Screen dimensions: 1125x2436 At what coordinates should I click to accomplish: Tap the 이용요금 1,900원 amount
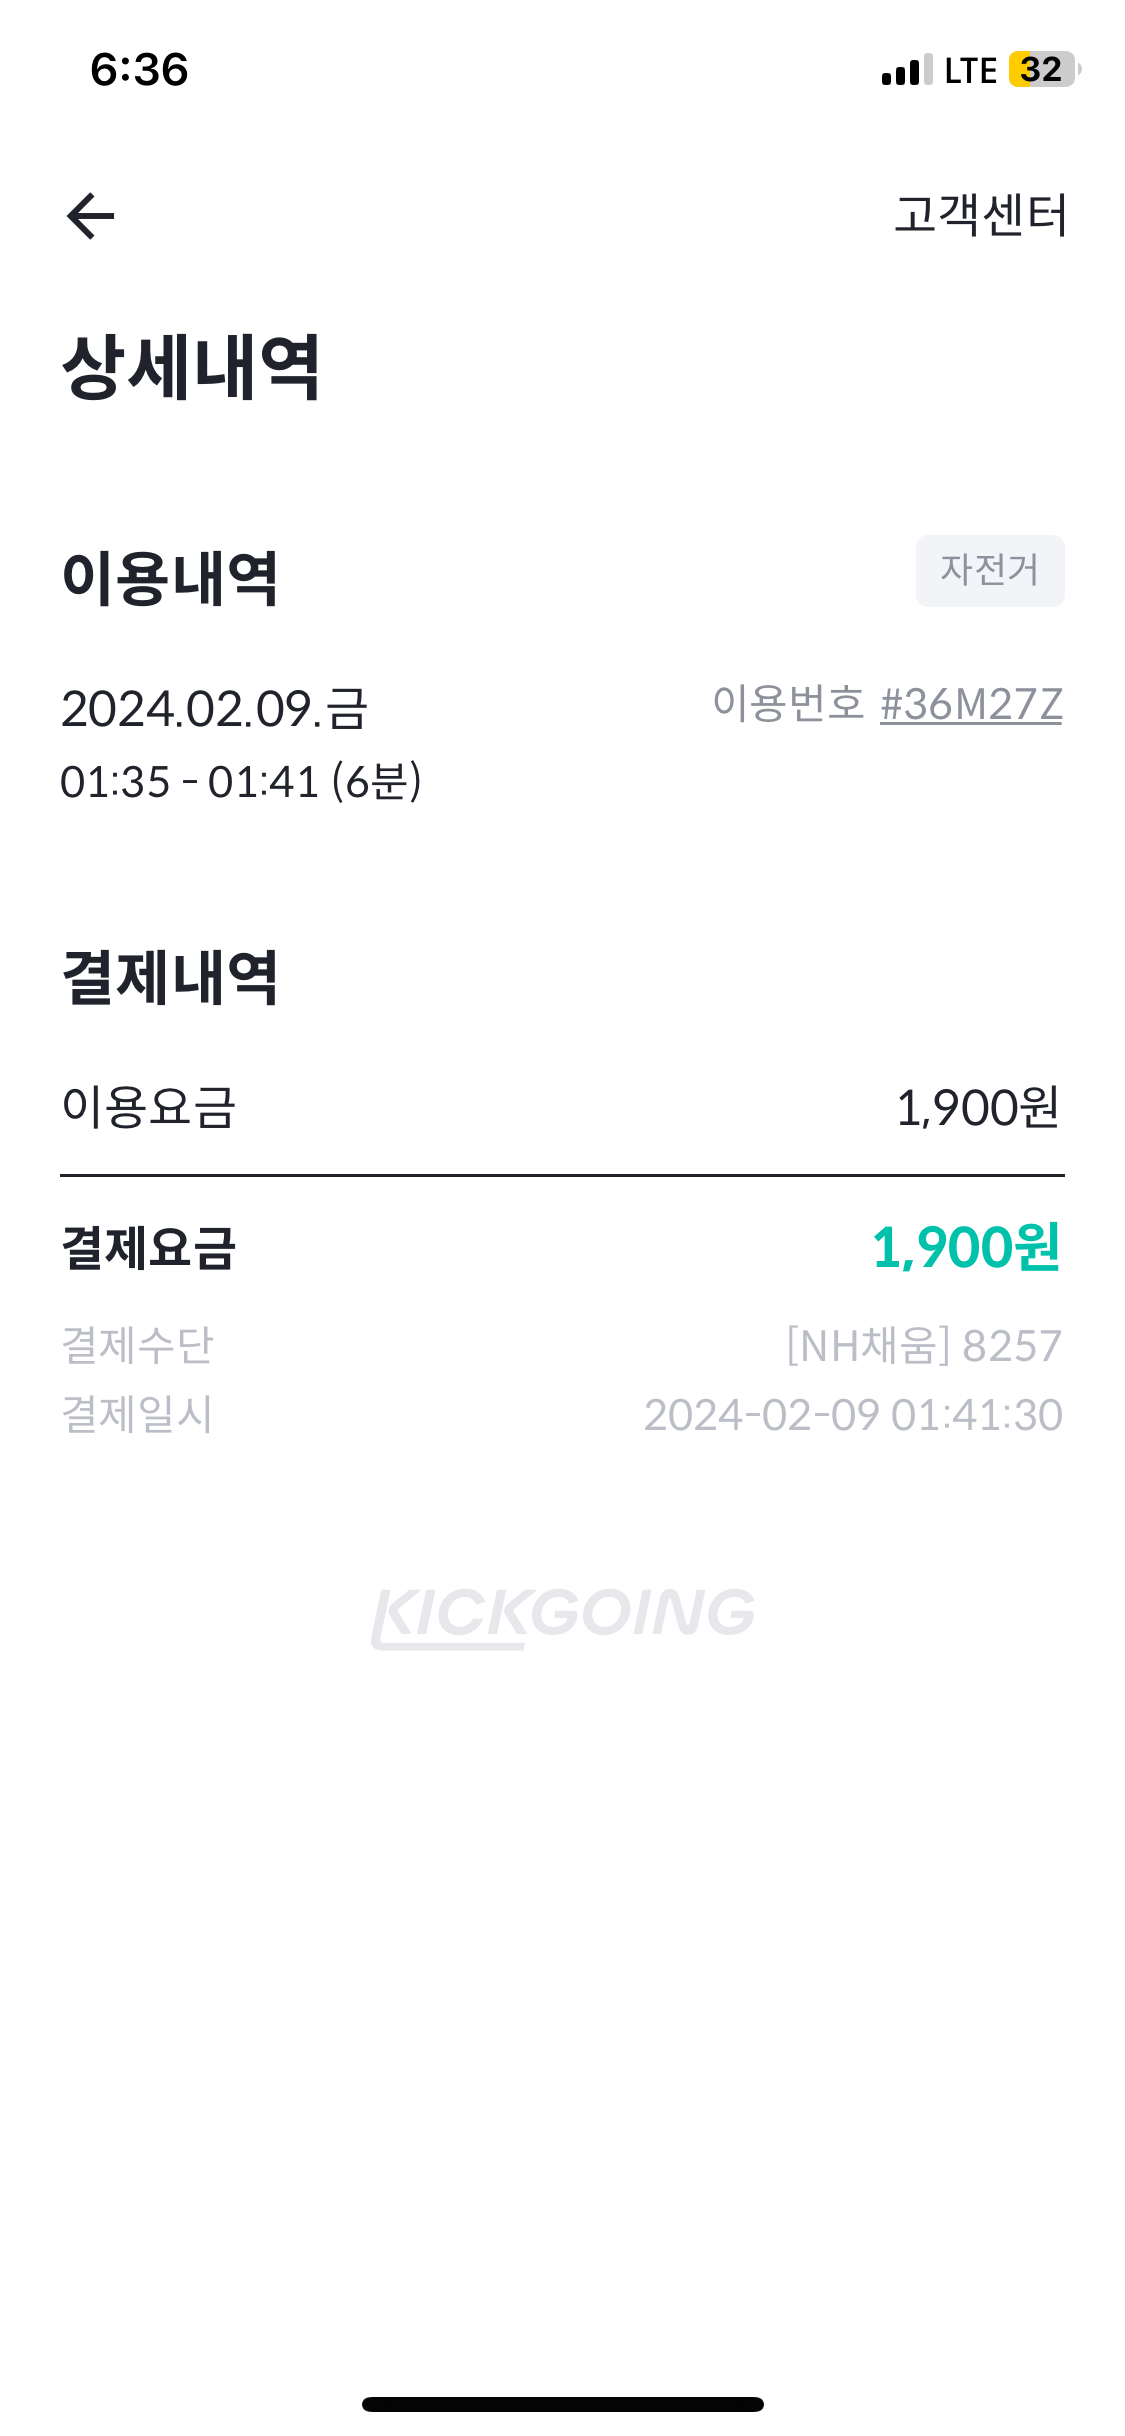(977, 1108)
